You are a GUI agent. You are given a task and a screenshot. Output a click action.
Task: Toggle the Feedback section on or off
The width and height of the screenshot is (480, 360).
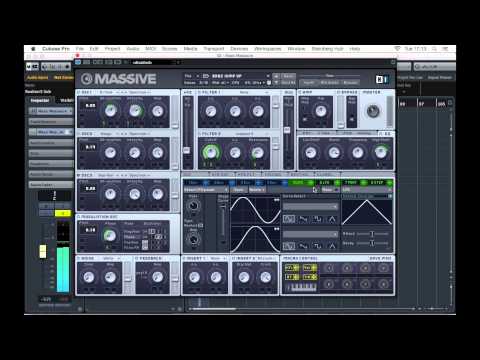[136, 258]
